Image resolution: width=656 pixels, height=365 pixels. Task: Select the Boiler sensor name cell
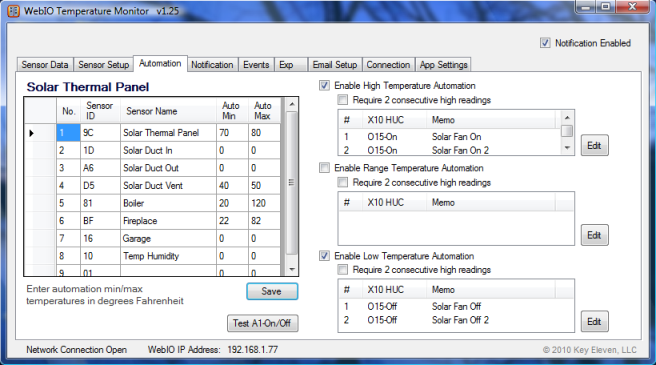point(168,203)
